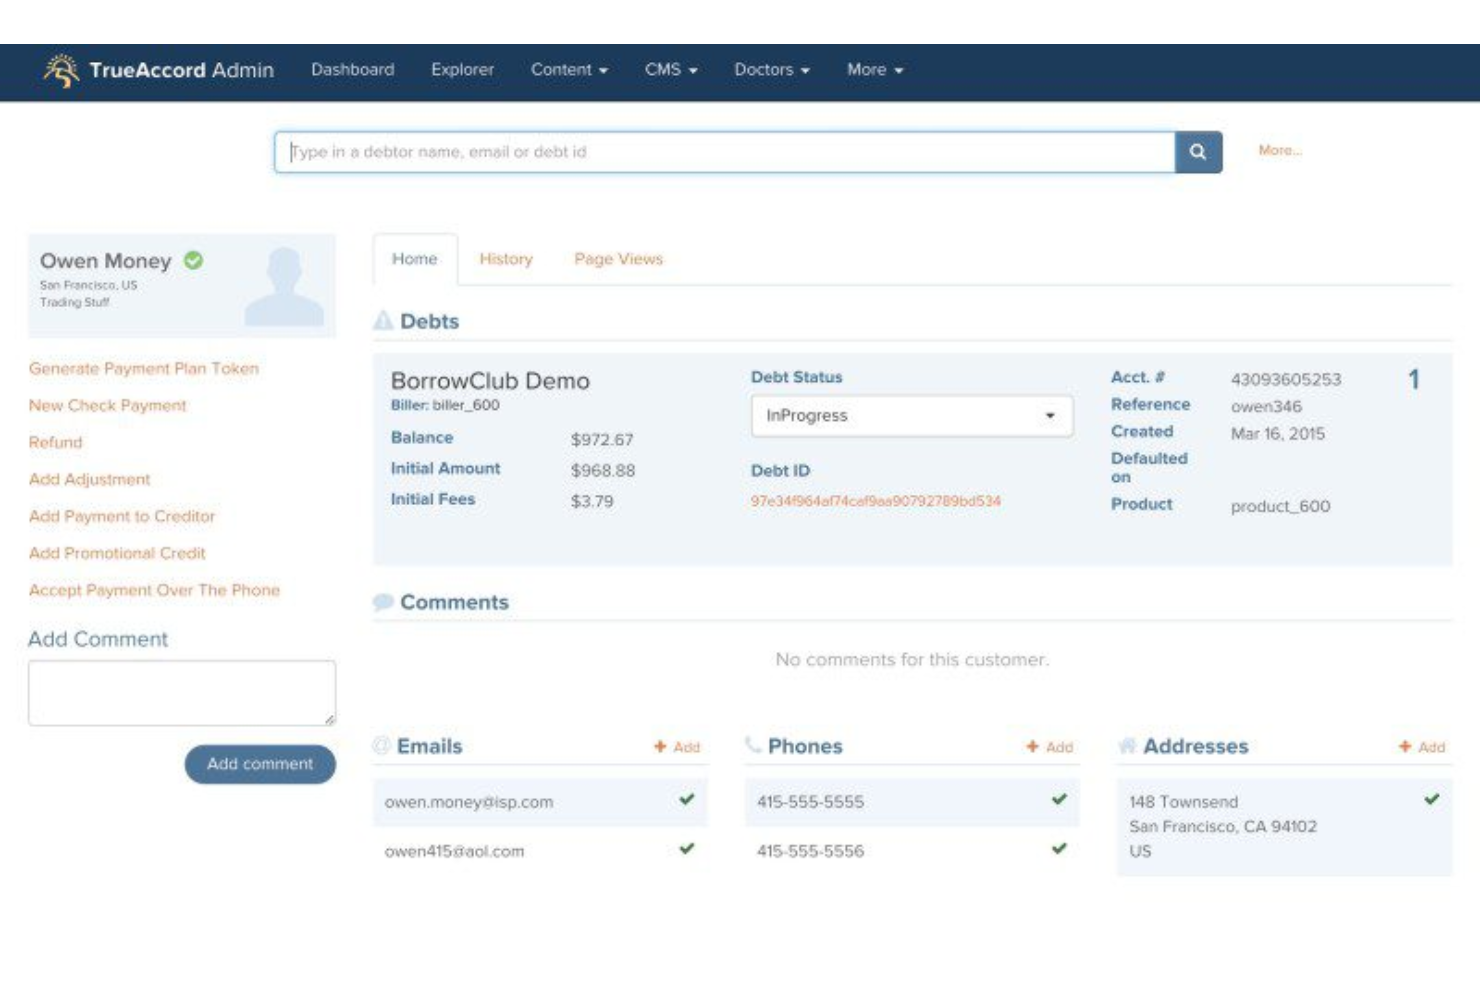Click the debt number 1 badge
This screenshot has width=1480, height=987.
1414,380
